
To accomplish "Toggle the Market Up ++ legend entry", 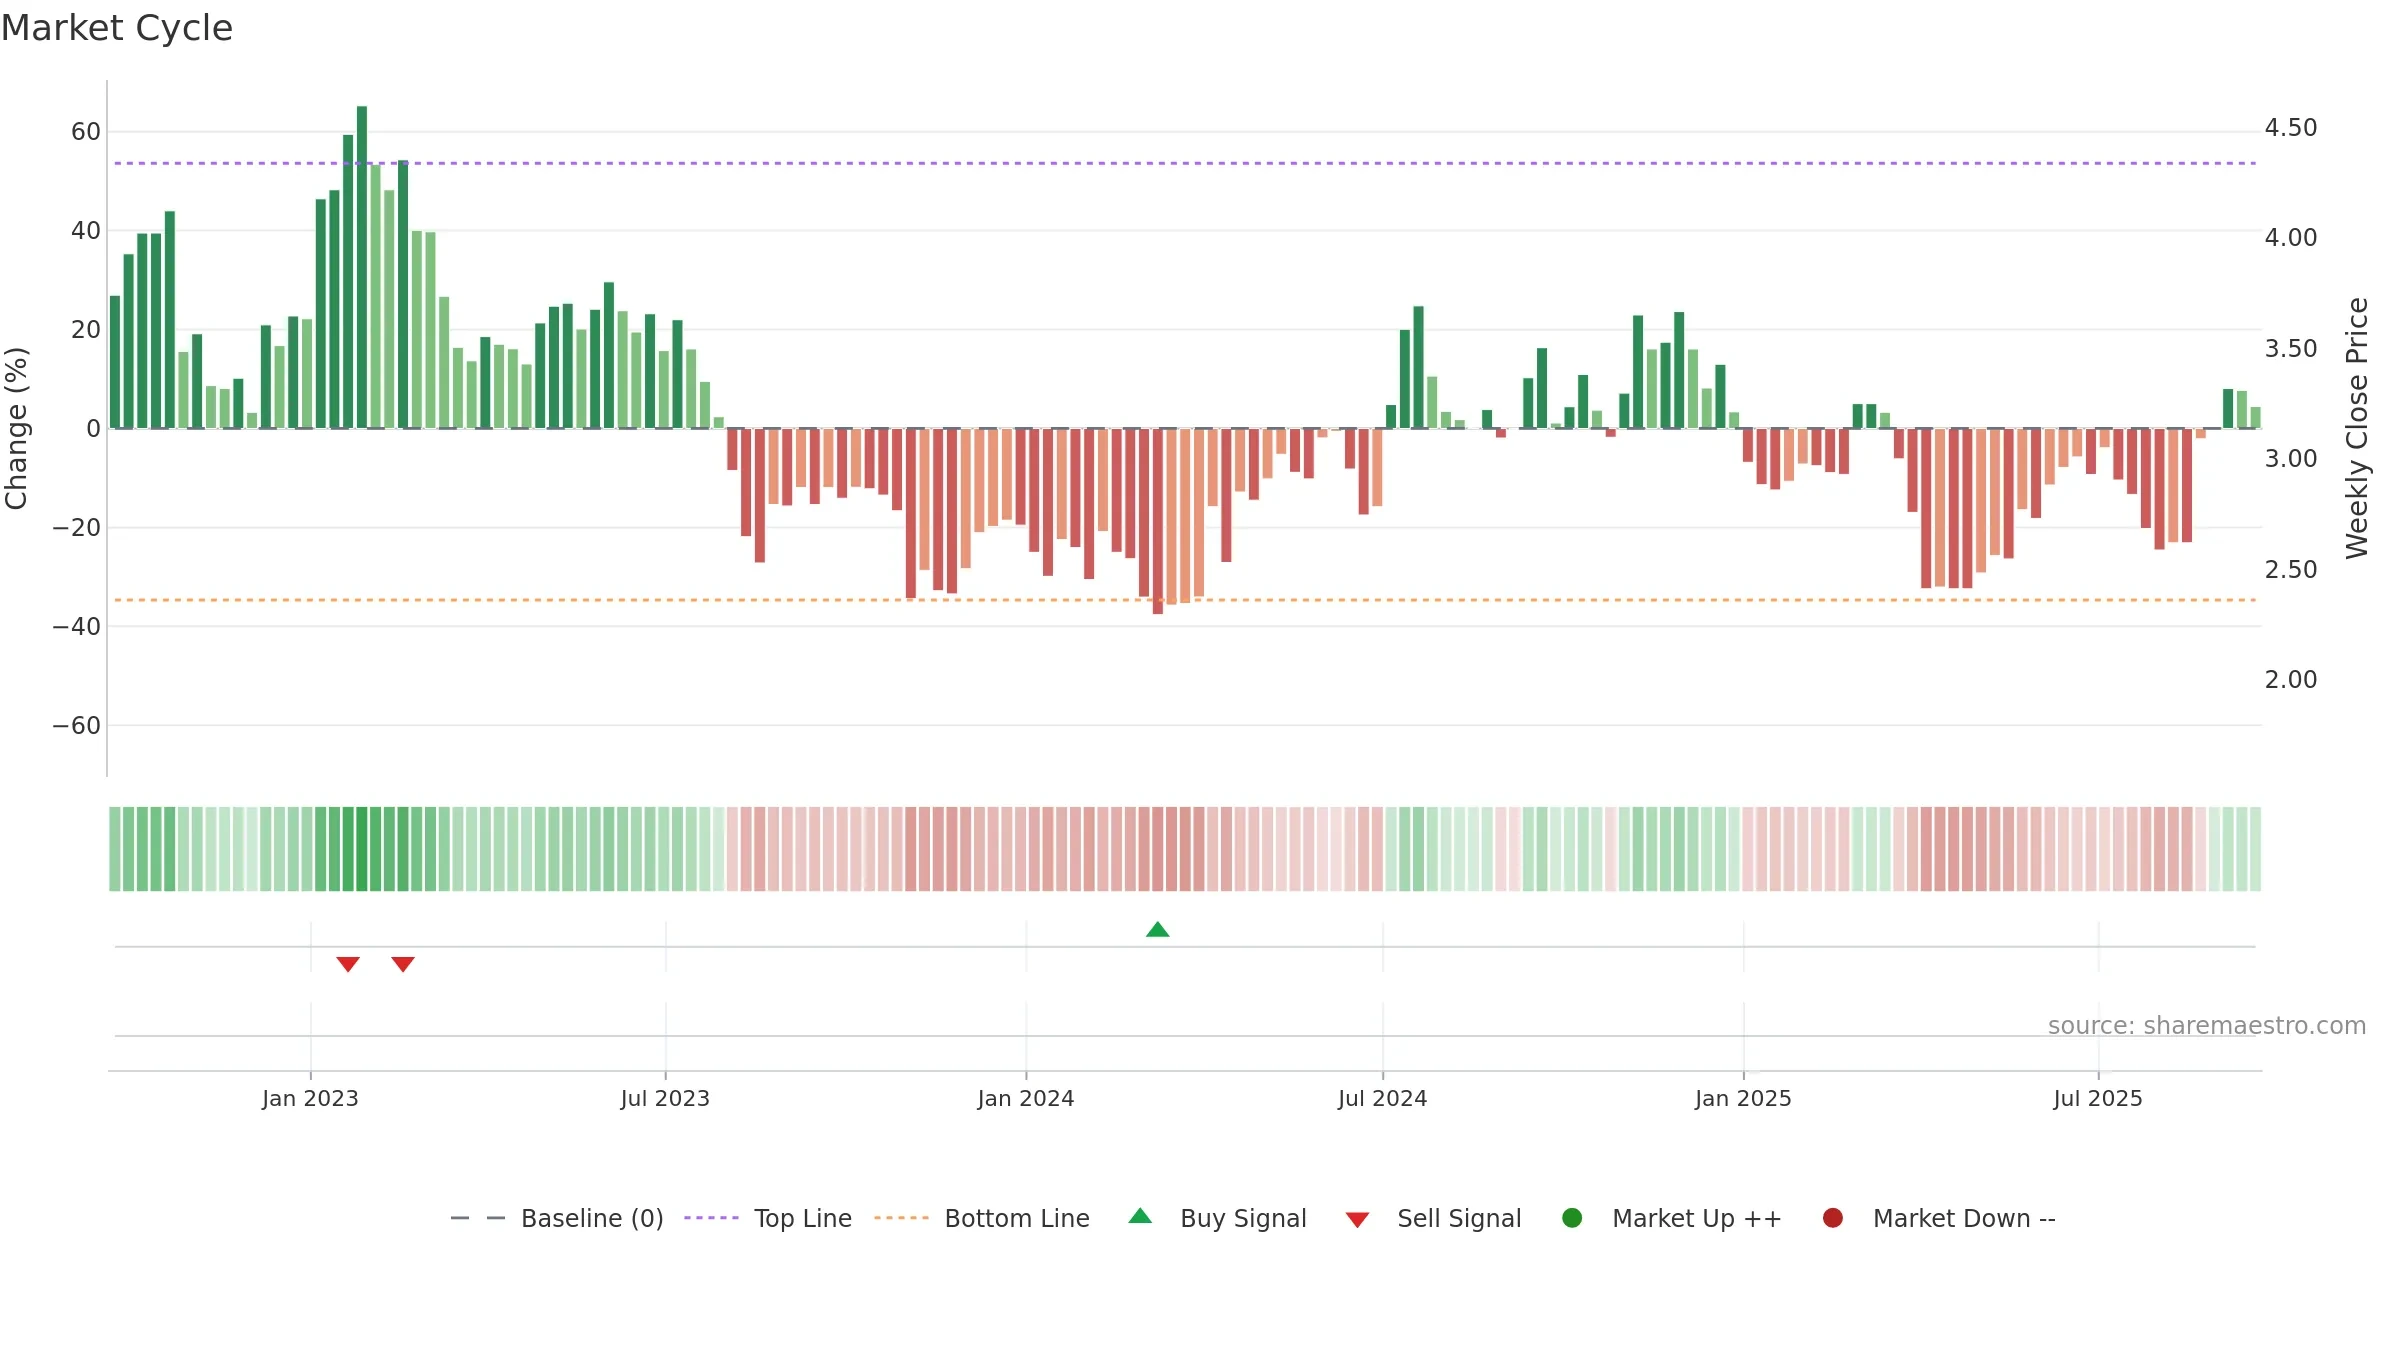I will point(1671,1218).
